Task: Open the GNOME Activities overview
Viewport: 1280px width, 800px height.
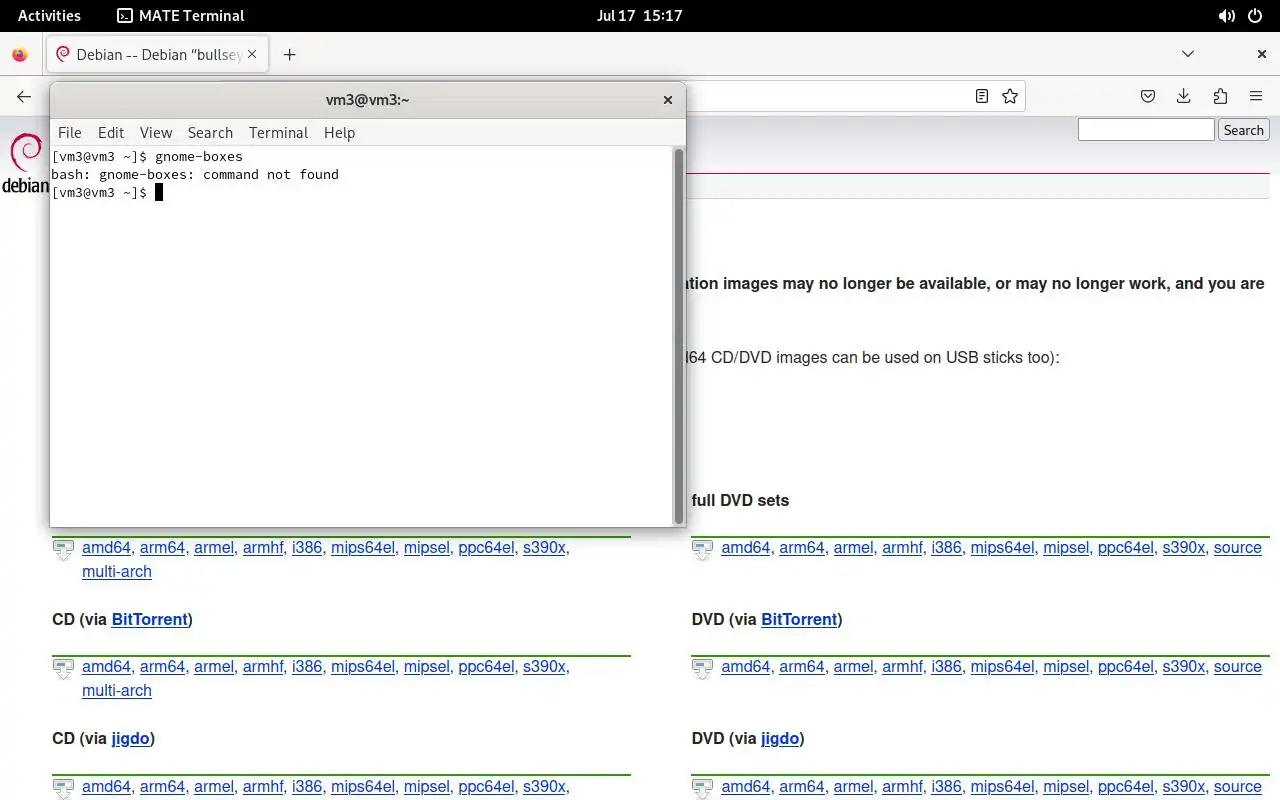Action: tap(49, 15)
